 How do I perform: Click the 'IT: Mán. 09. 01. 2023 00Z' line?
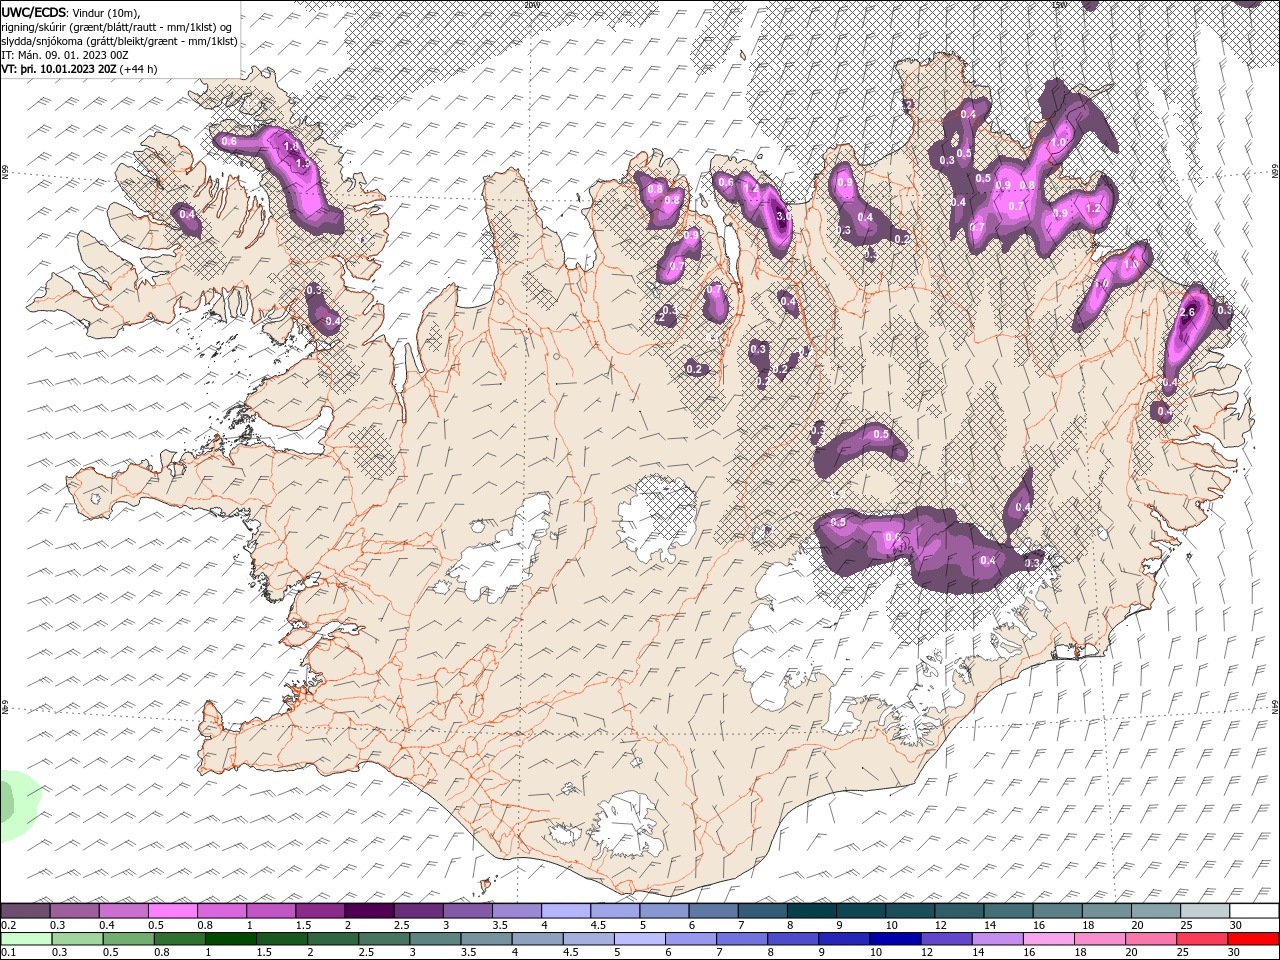point(64,55)
